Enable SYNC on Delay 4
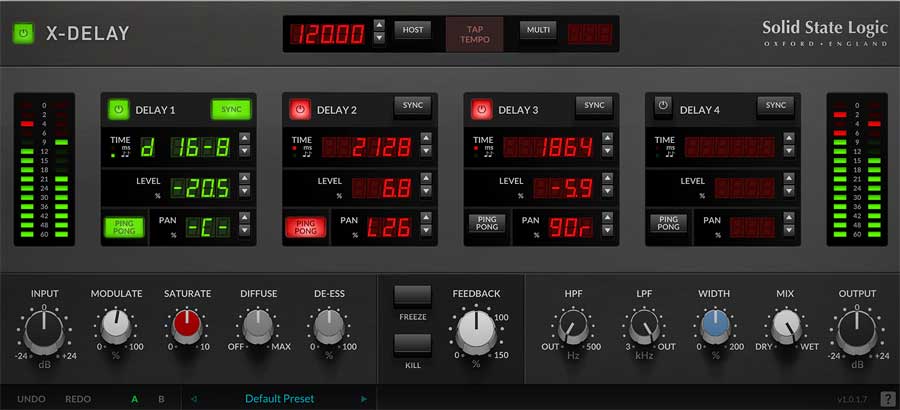 (775, 106)
